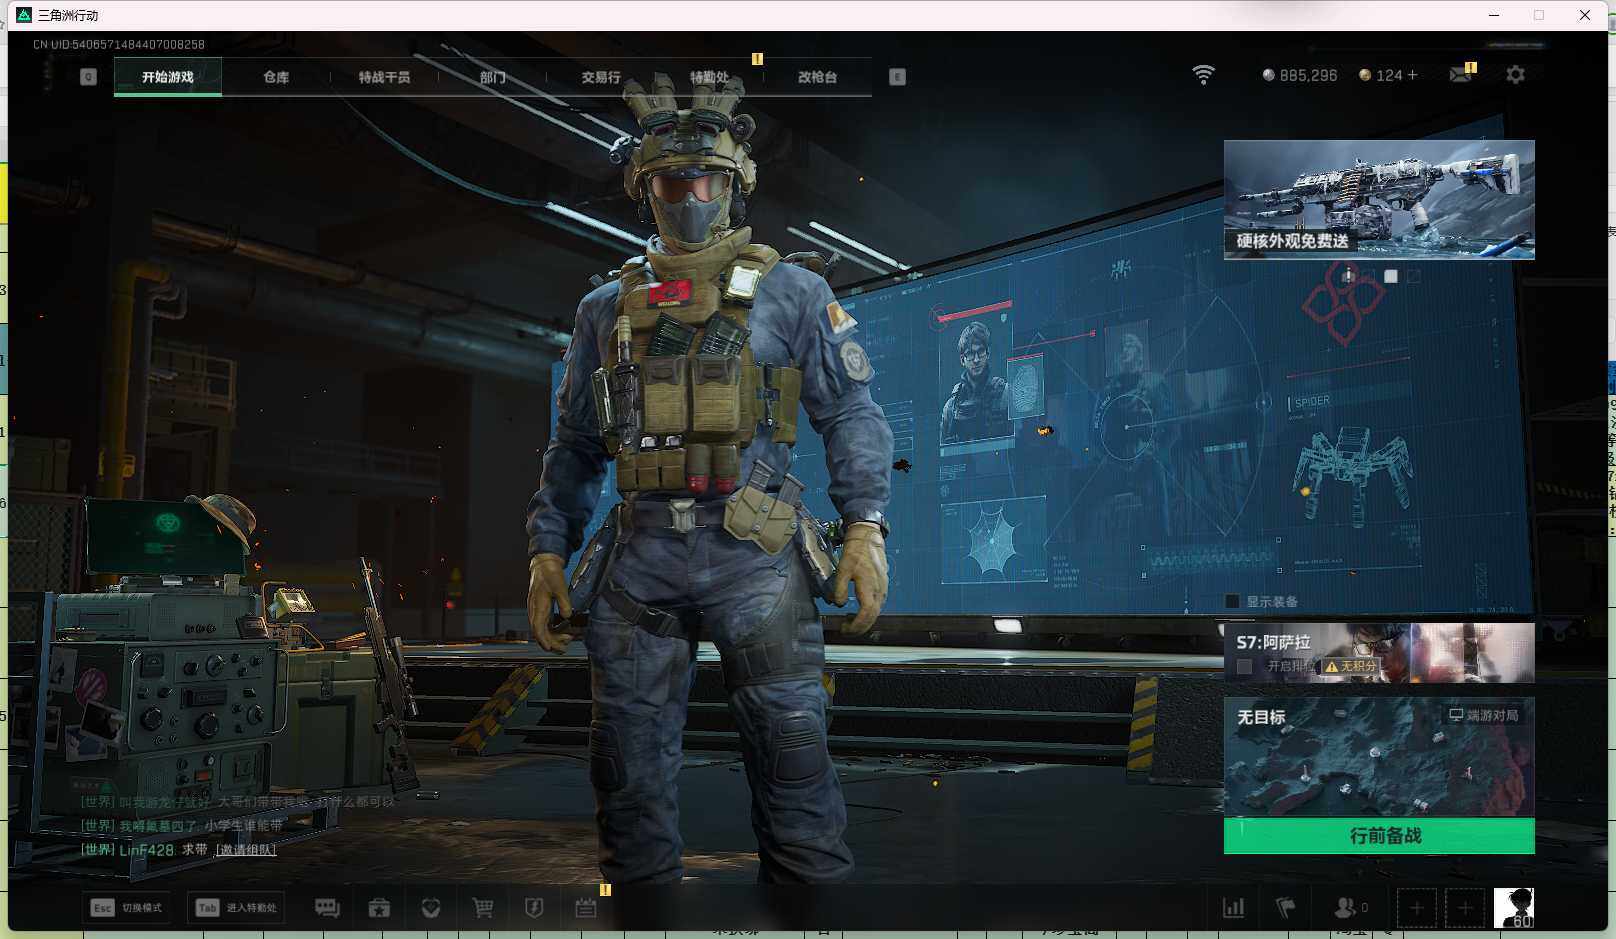1616x939 pixels.
Task: Click the 邀请组队 link in world chat
Action: 246,850
